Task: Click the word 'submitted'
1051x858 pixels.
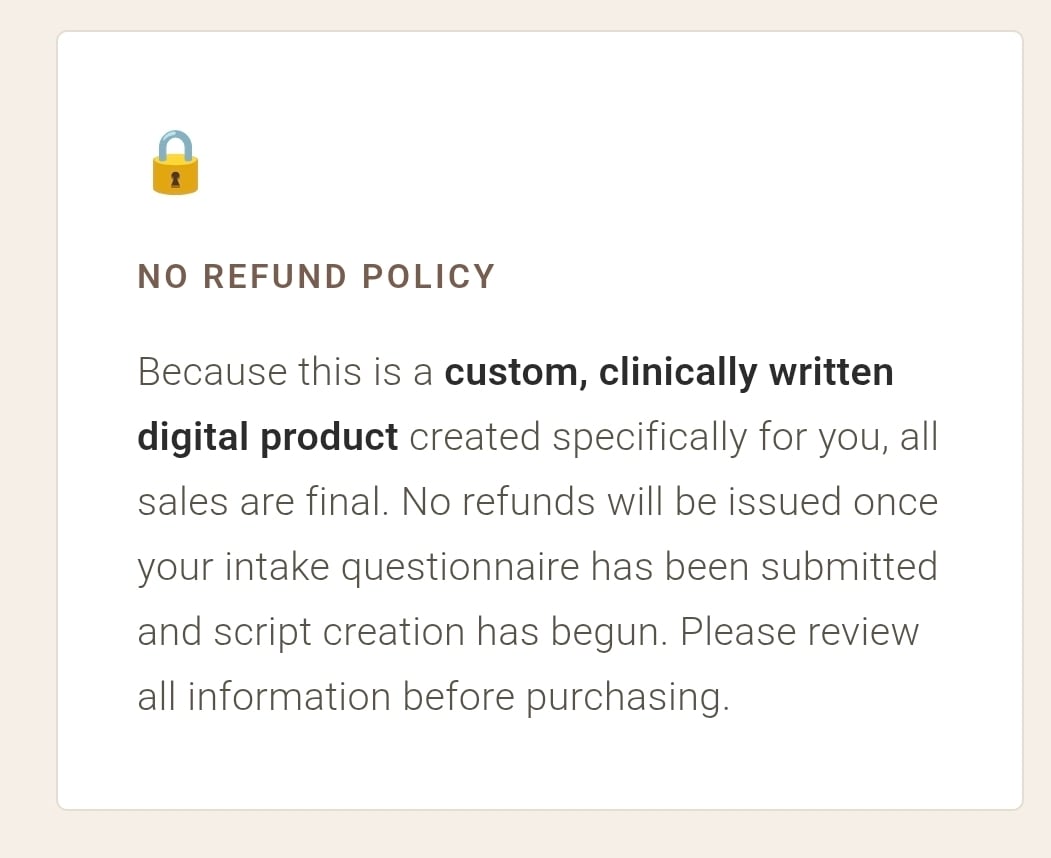Action: coord(849,567)
